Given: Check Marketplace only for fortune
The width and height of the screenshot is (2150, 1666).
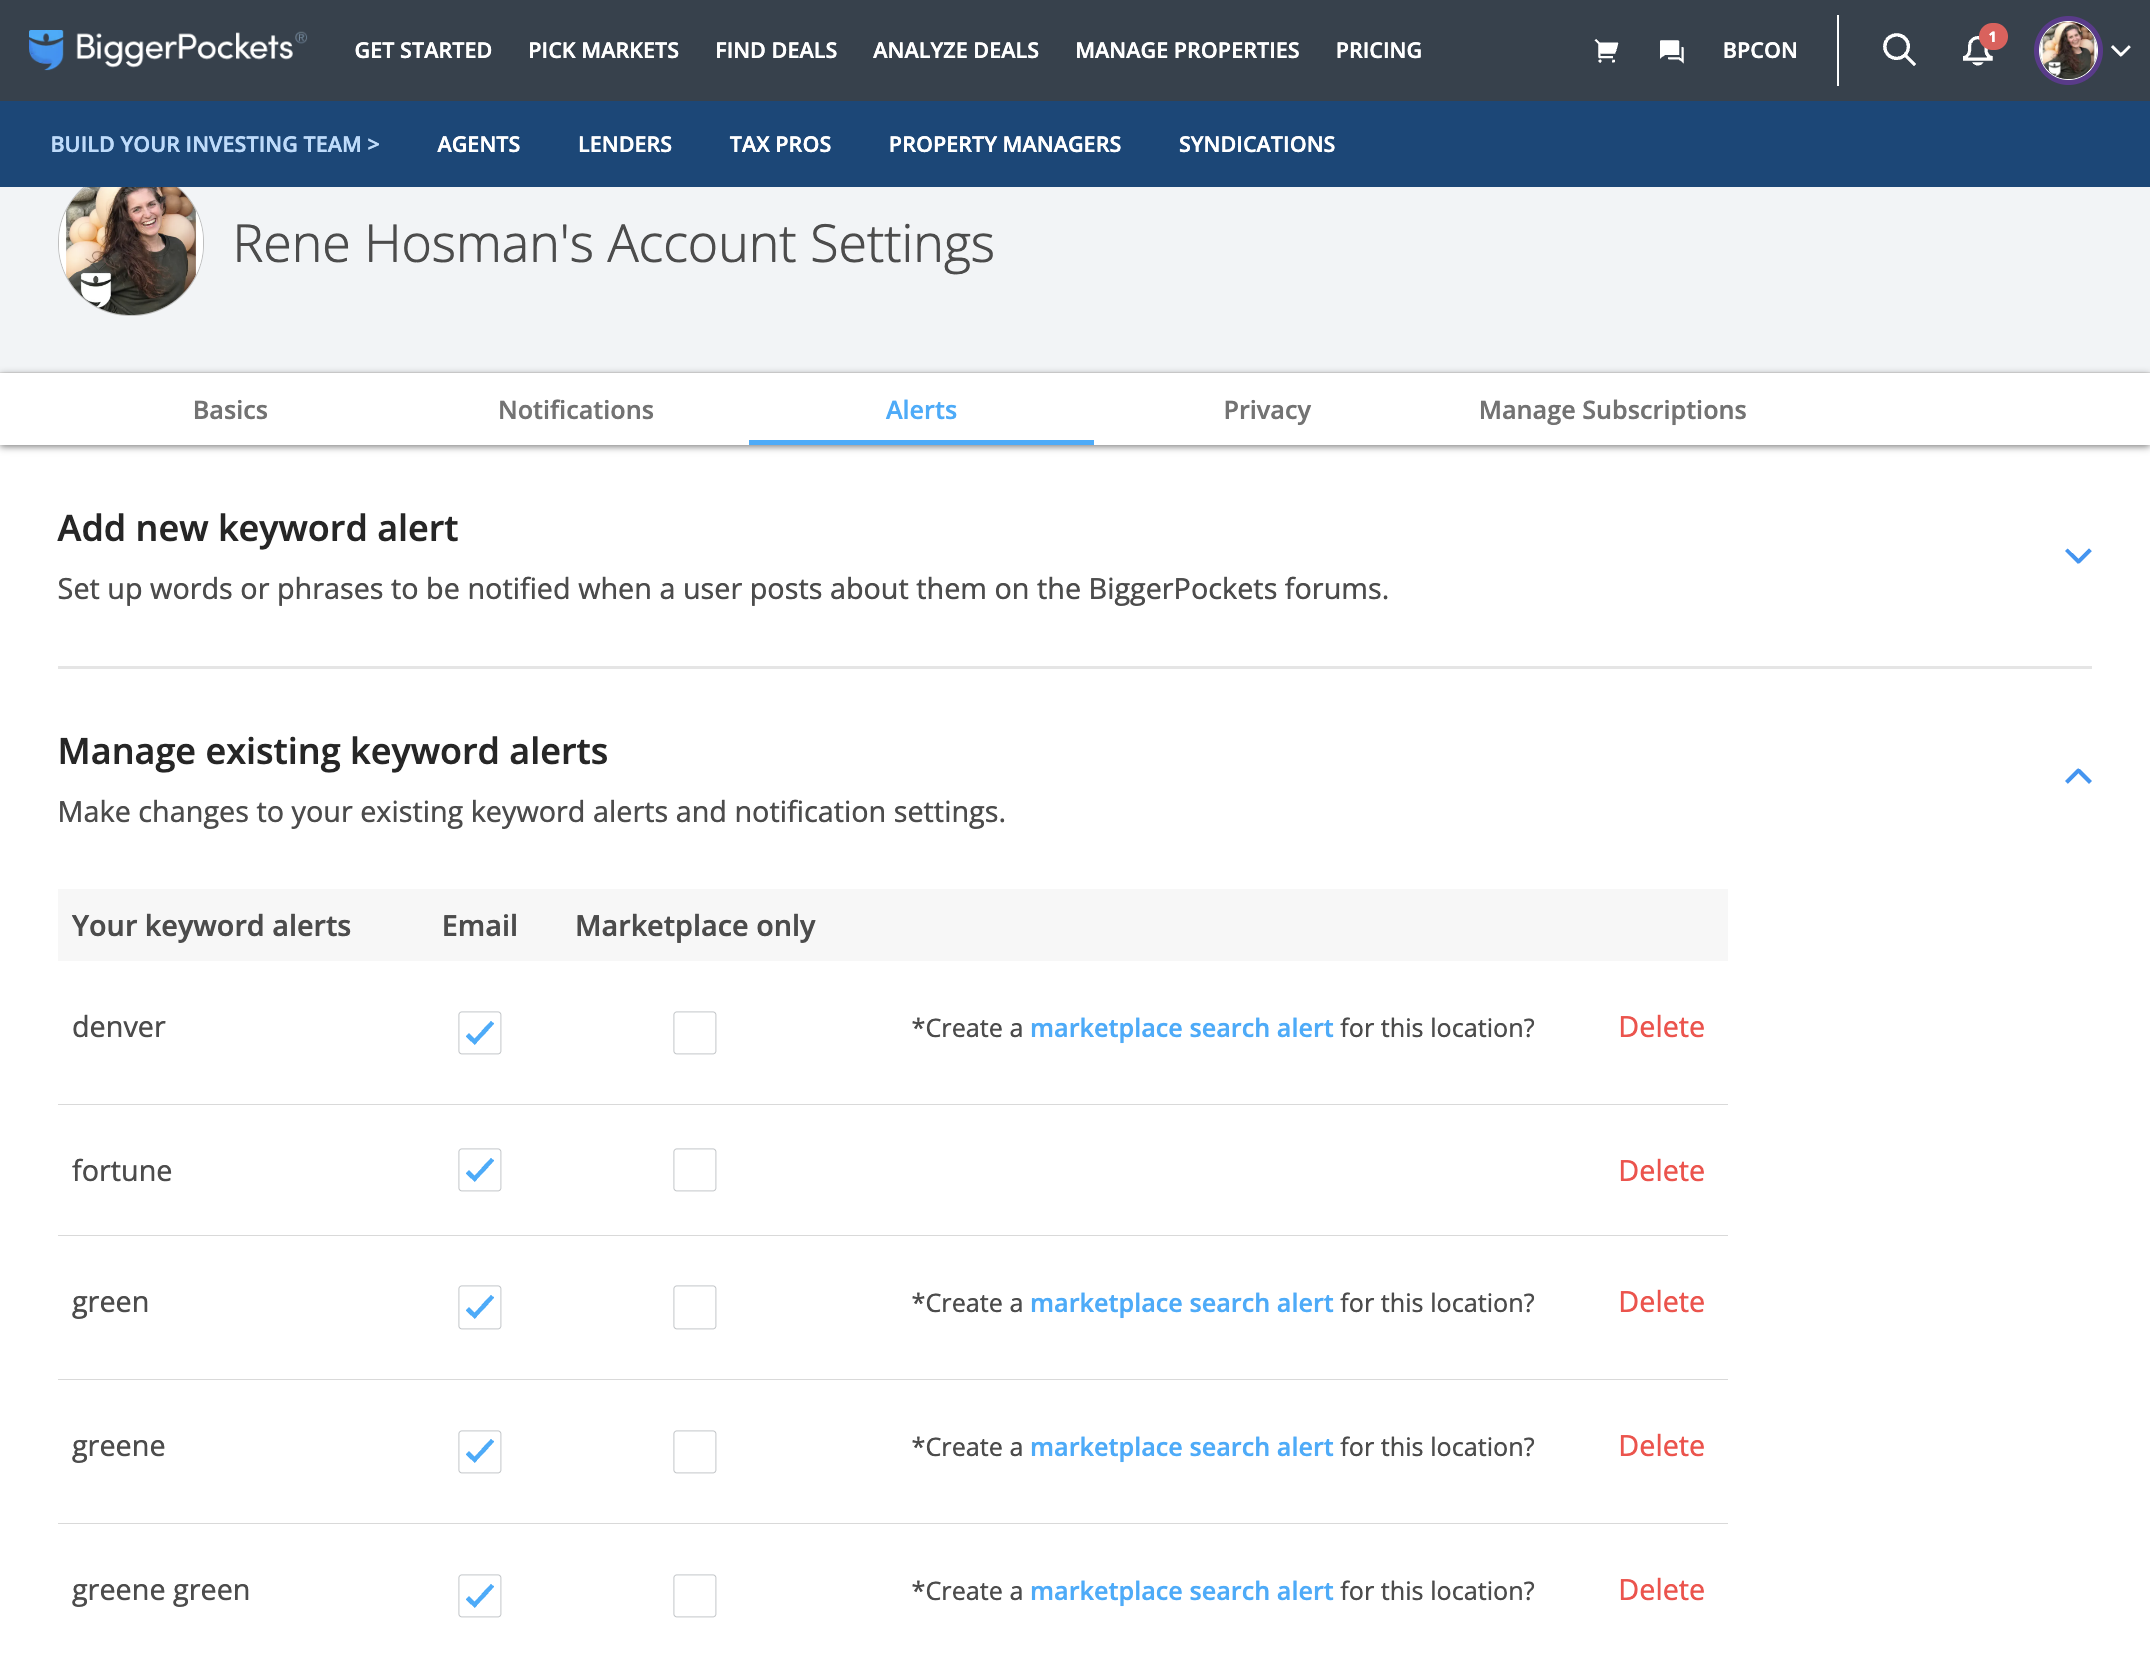Looking at the screenshot, I should click(695, 1170).
